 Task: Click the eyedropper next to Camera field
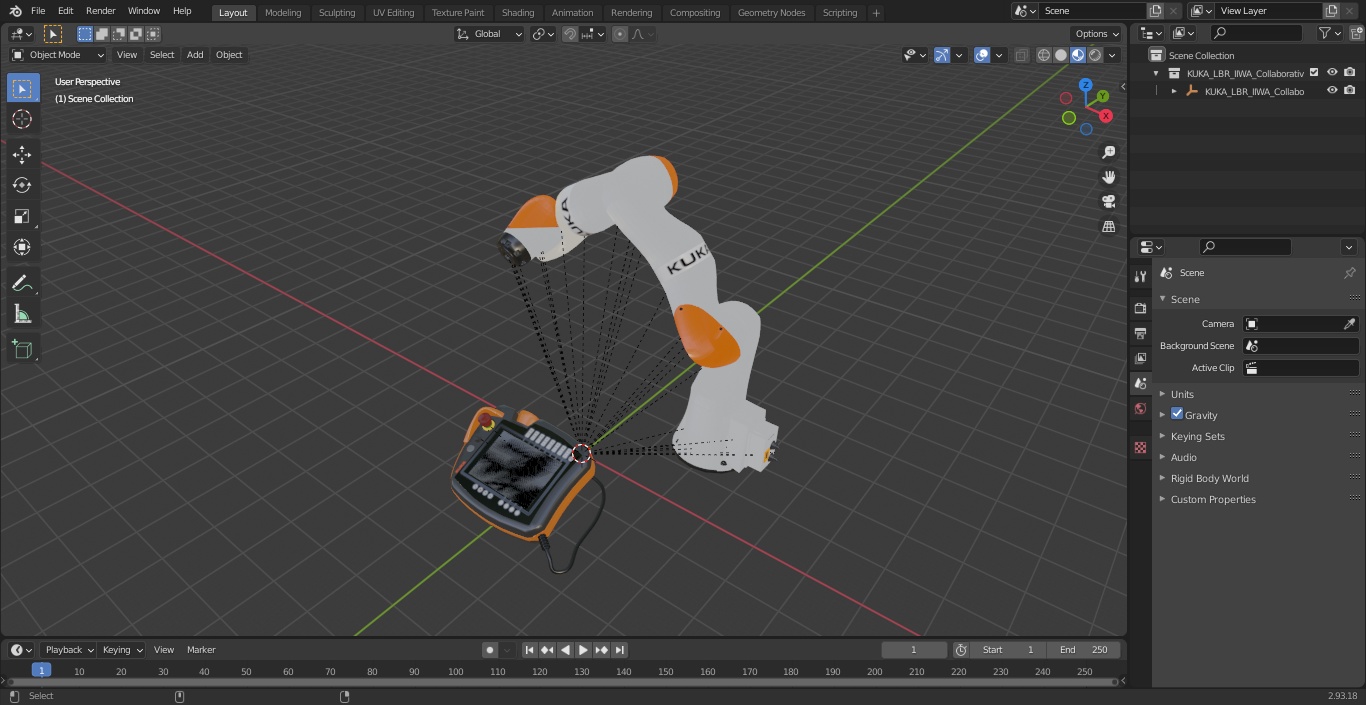(x=1349, y=324)
